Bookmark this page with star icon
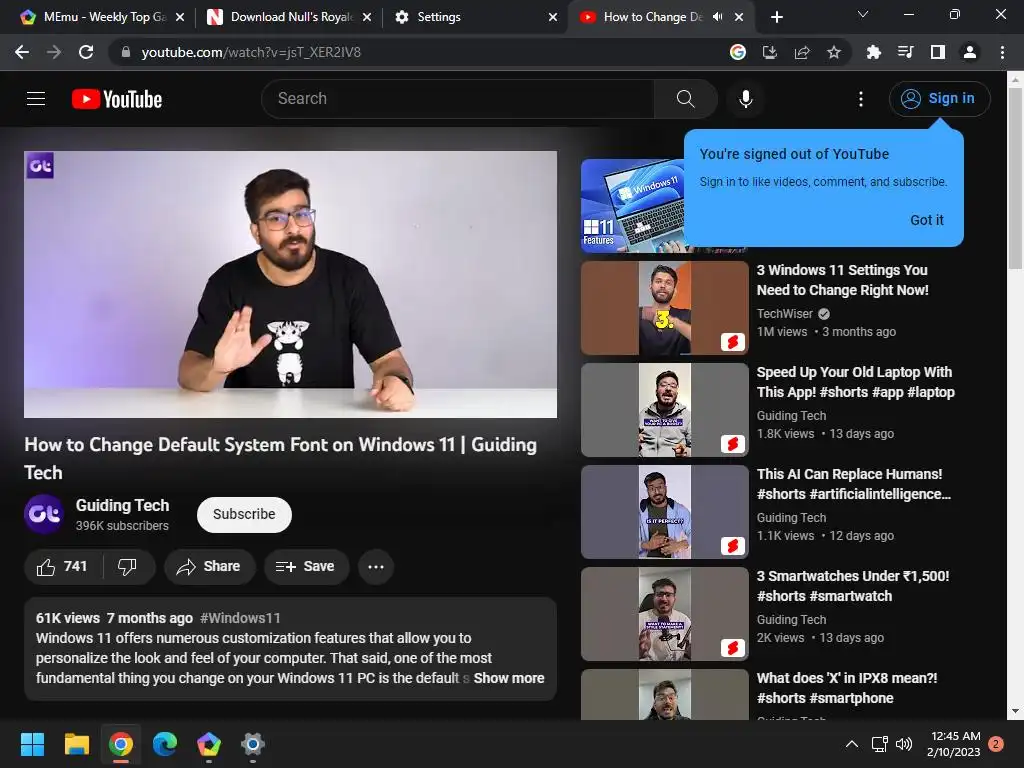This screenshot has height=768, width=1024. 834,52
